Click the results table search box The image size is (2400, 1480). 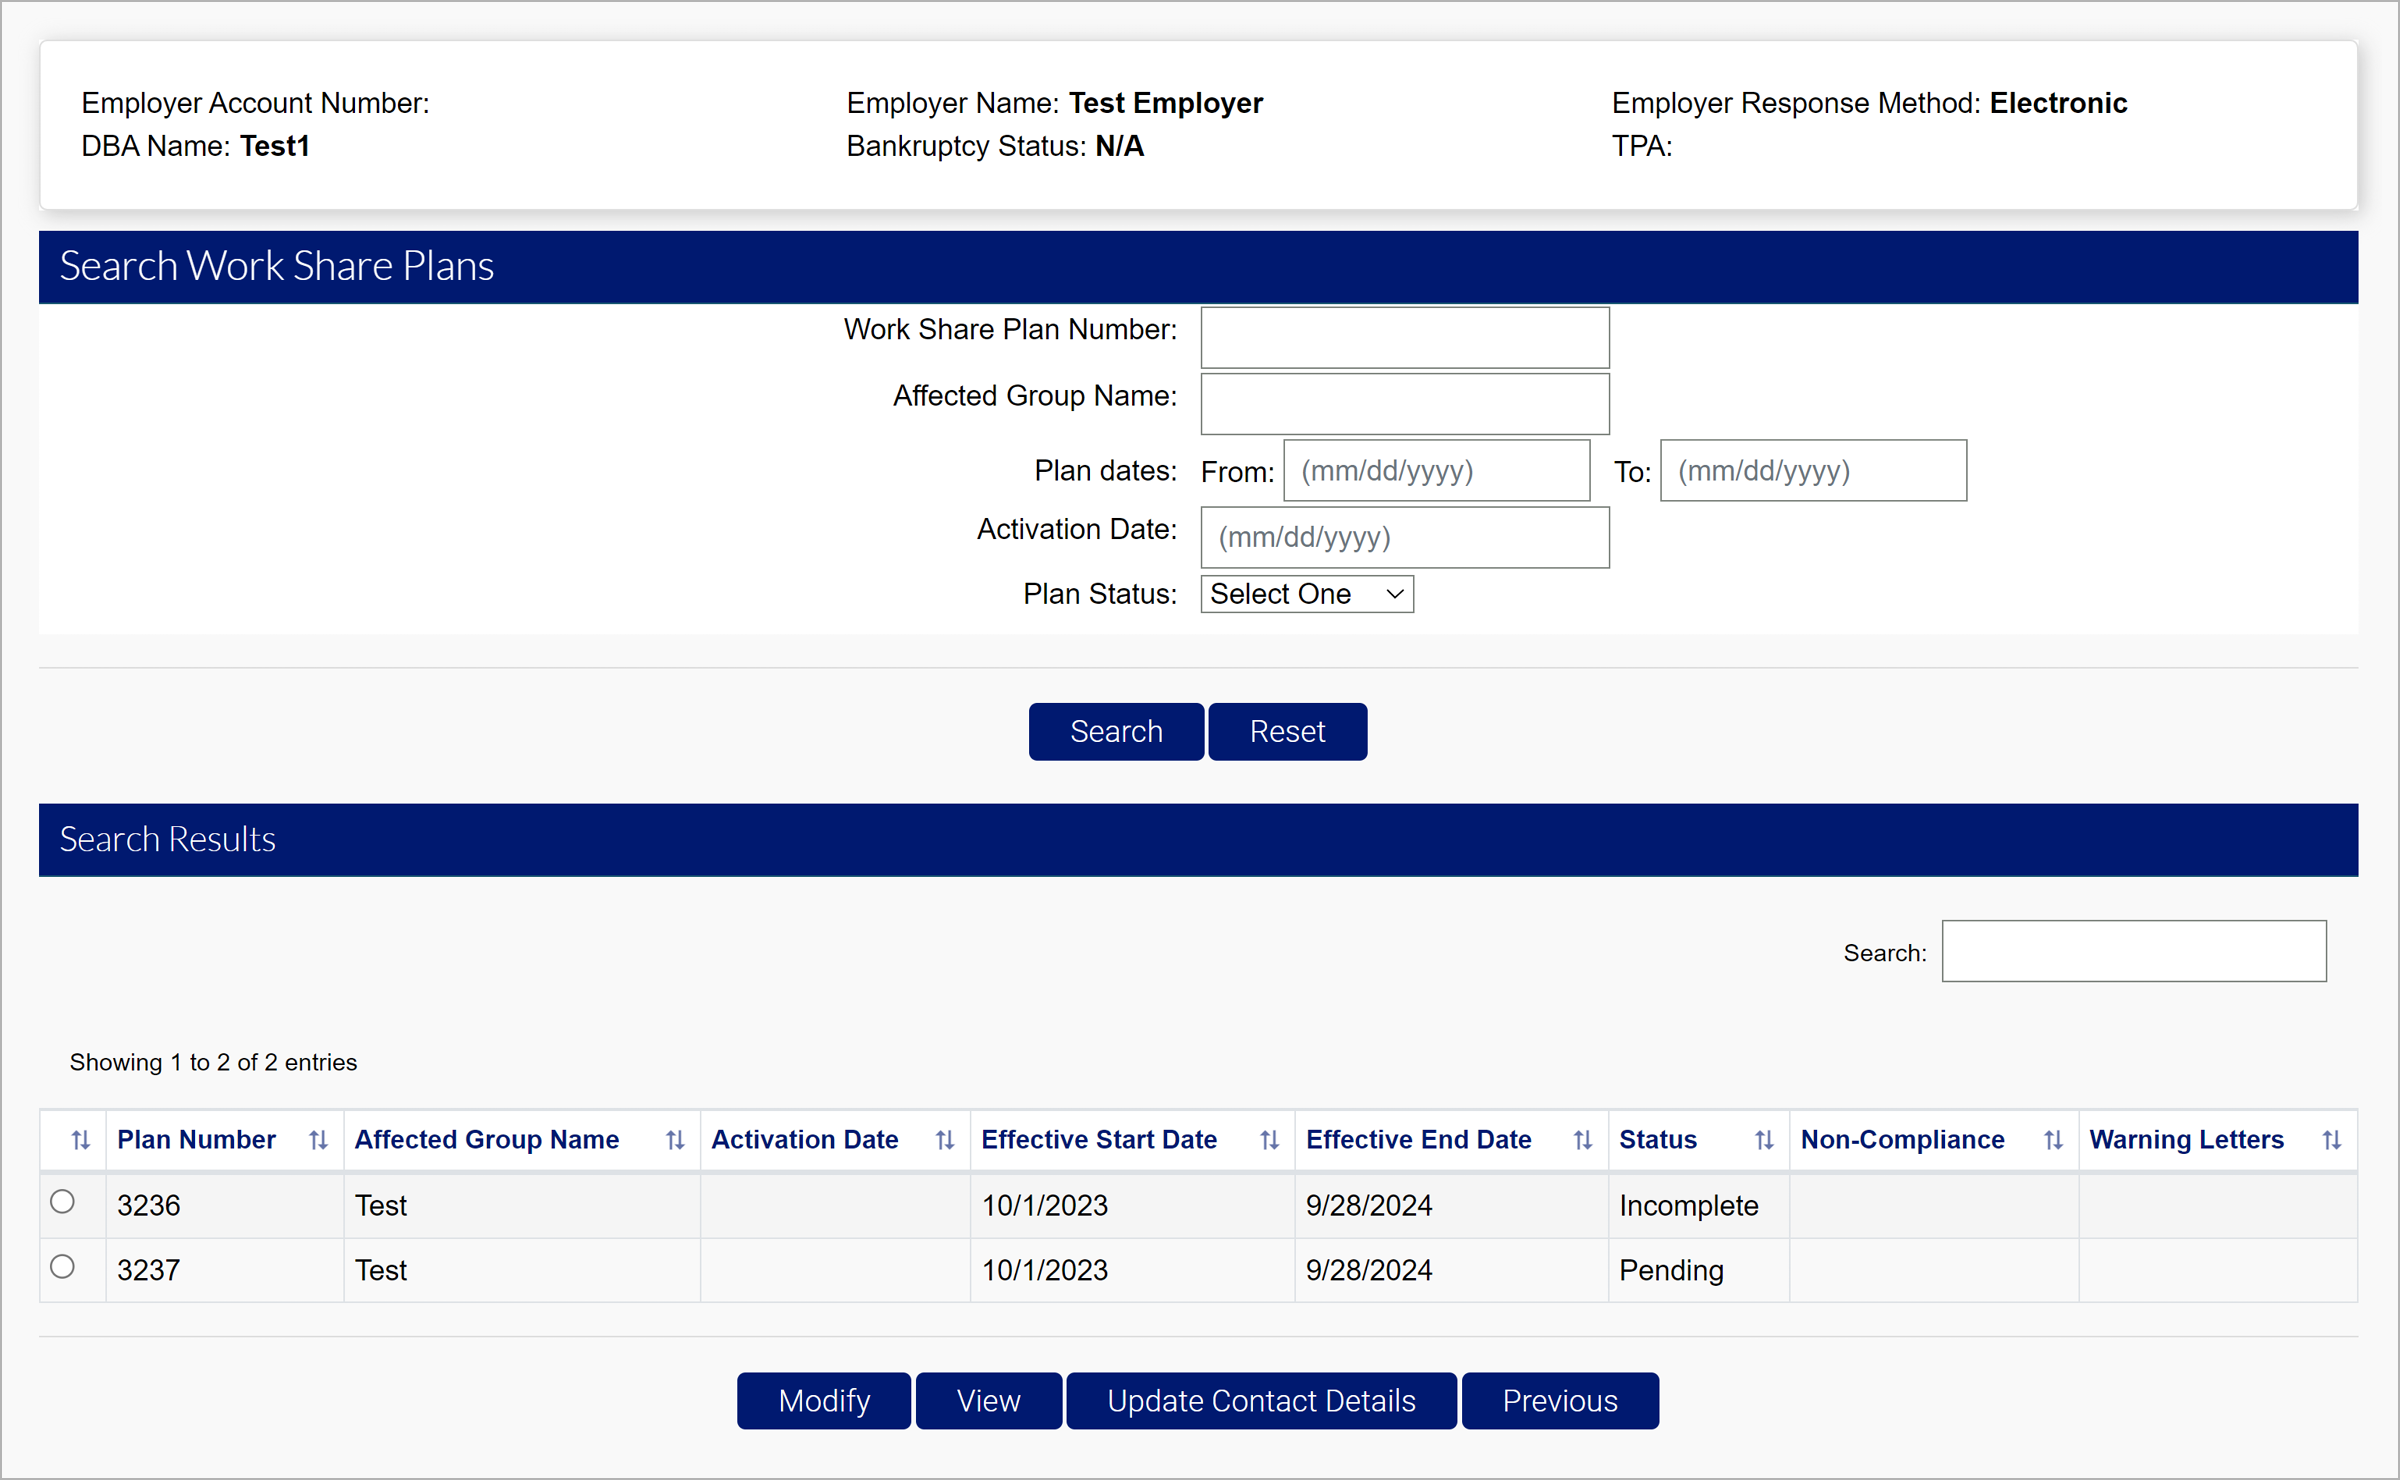(x=2133, y=951)
